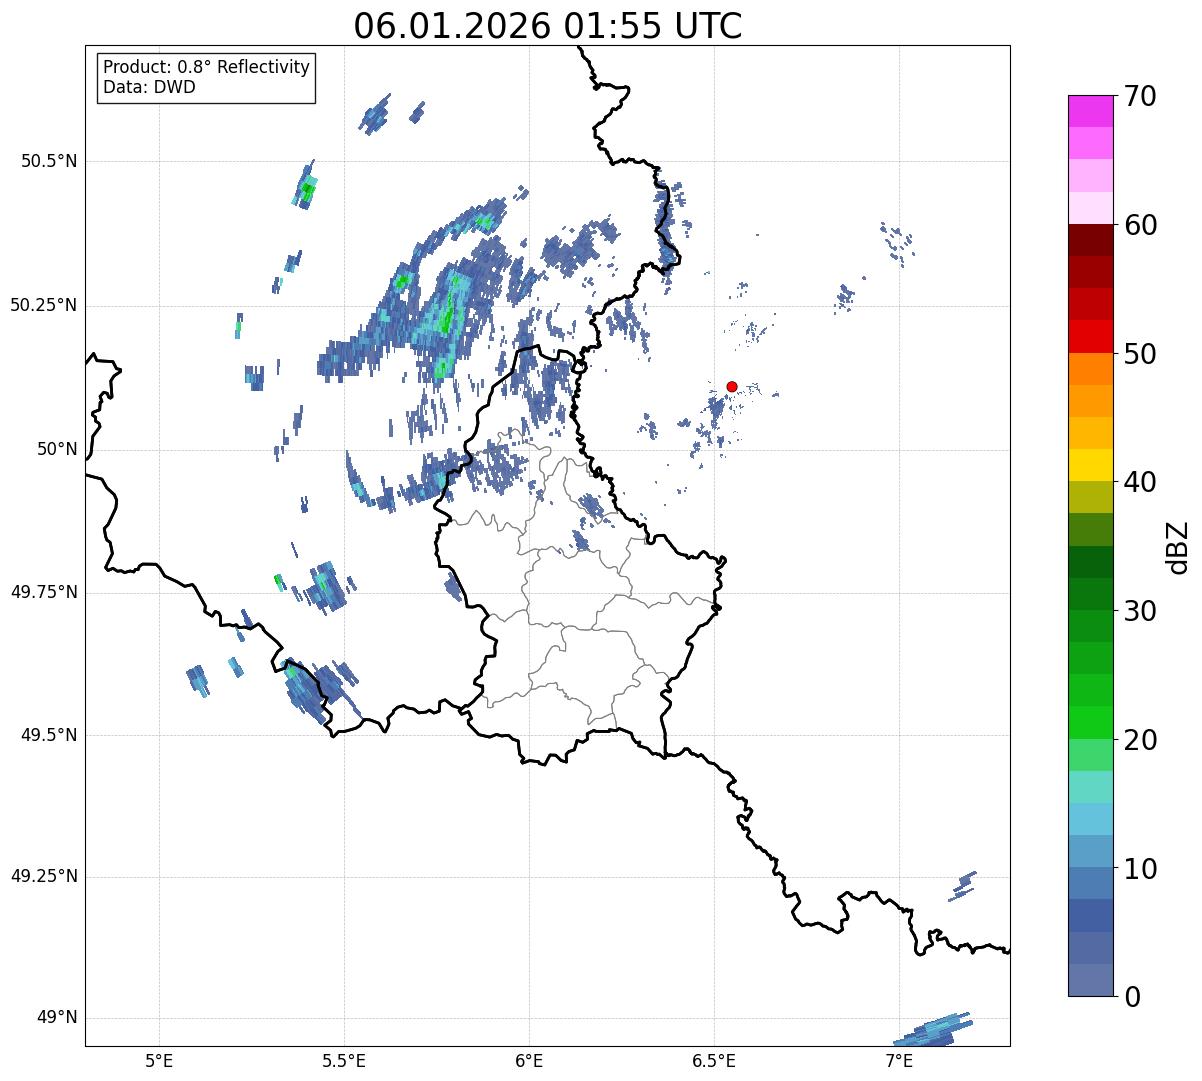Click the 'Product: 0.8° Reflectivity' label
1202x1081 pixels.
(207, 67)
